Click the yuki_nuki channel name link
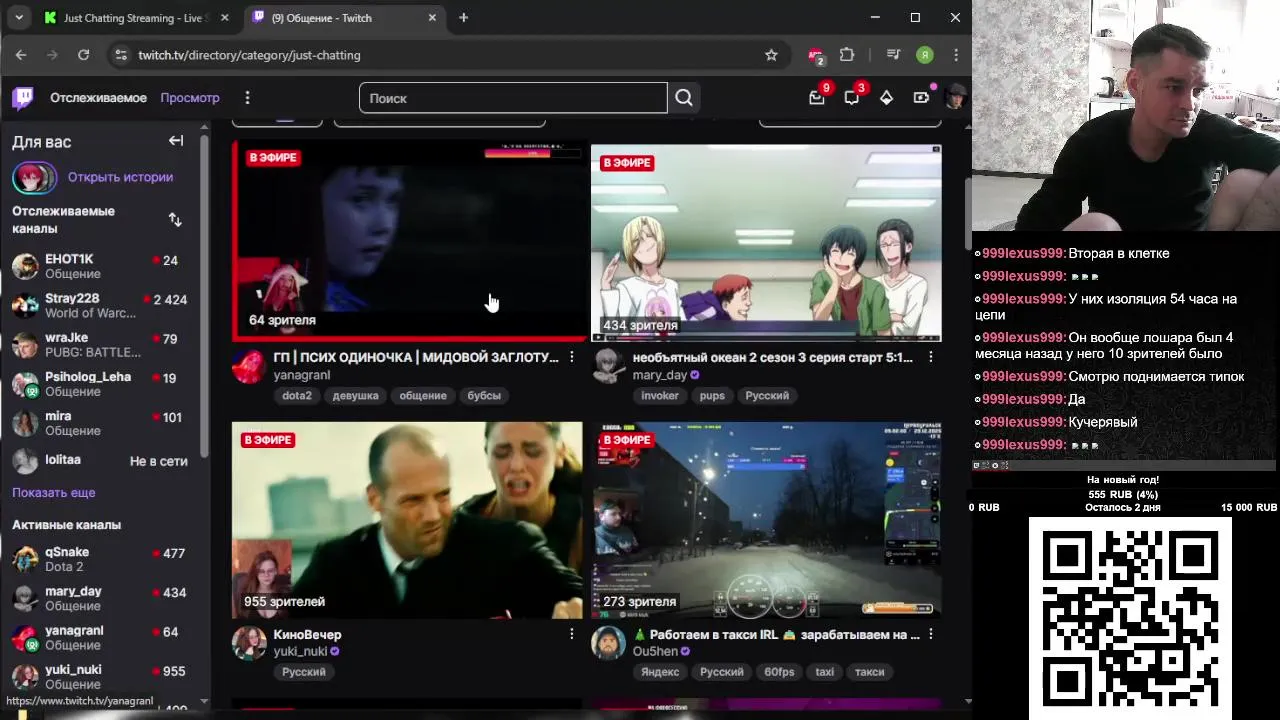The image size is (1280, 720). click(300, 651)
